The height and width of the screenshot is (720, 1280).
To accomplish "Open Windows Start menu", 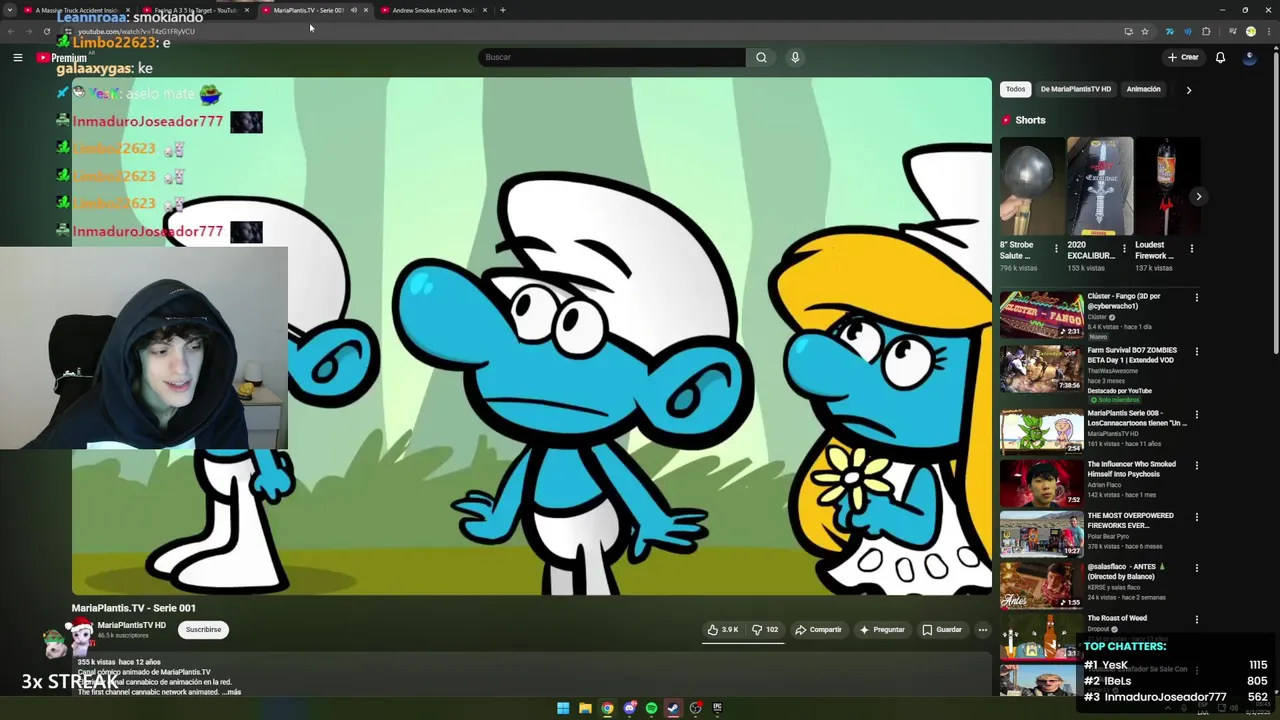I will 563,708.
